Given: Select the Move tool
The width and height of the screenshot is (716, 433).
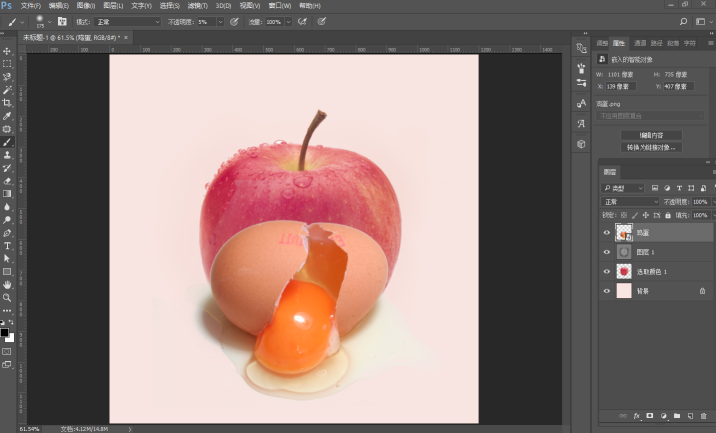Looking at the screenshot, I should [7, 51].
